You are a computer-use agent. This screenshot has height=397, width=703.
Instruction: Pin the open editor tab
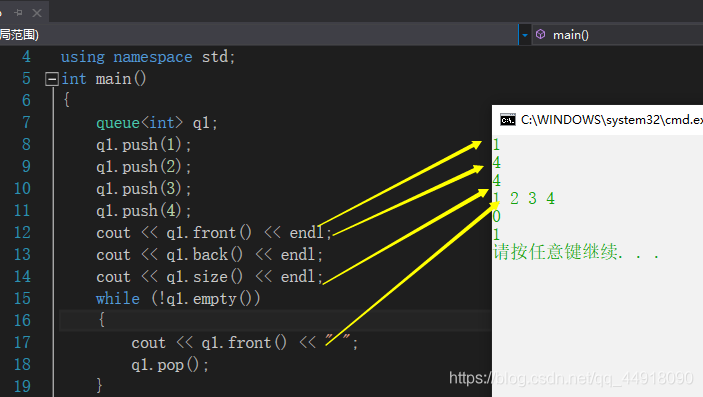click(x=18, y=13)
